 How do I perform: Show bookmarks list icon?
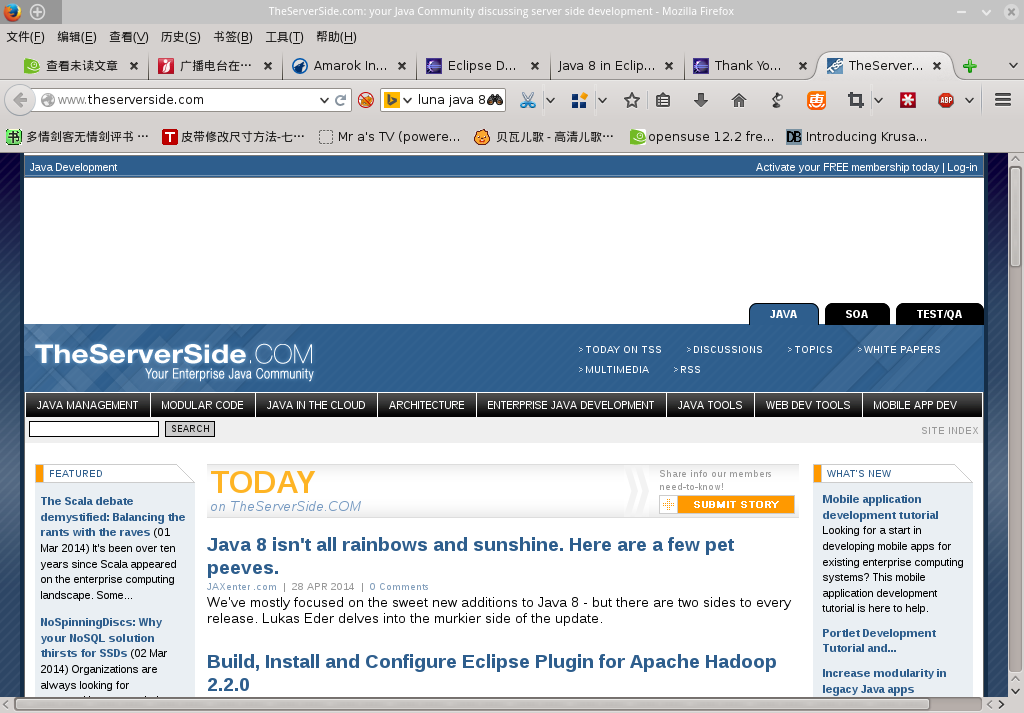coord(663,100)
